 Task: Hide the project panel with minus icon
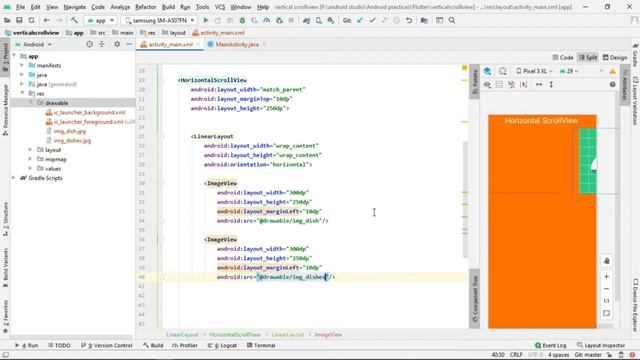129,44
